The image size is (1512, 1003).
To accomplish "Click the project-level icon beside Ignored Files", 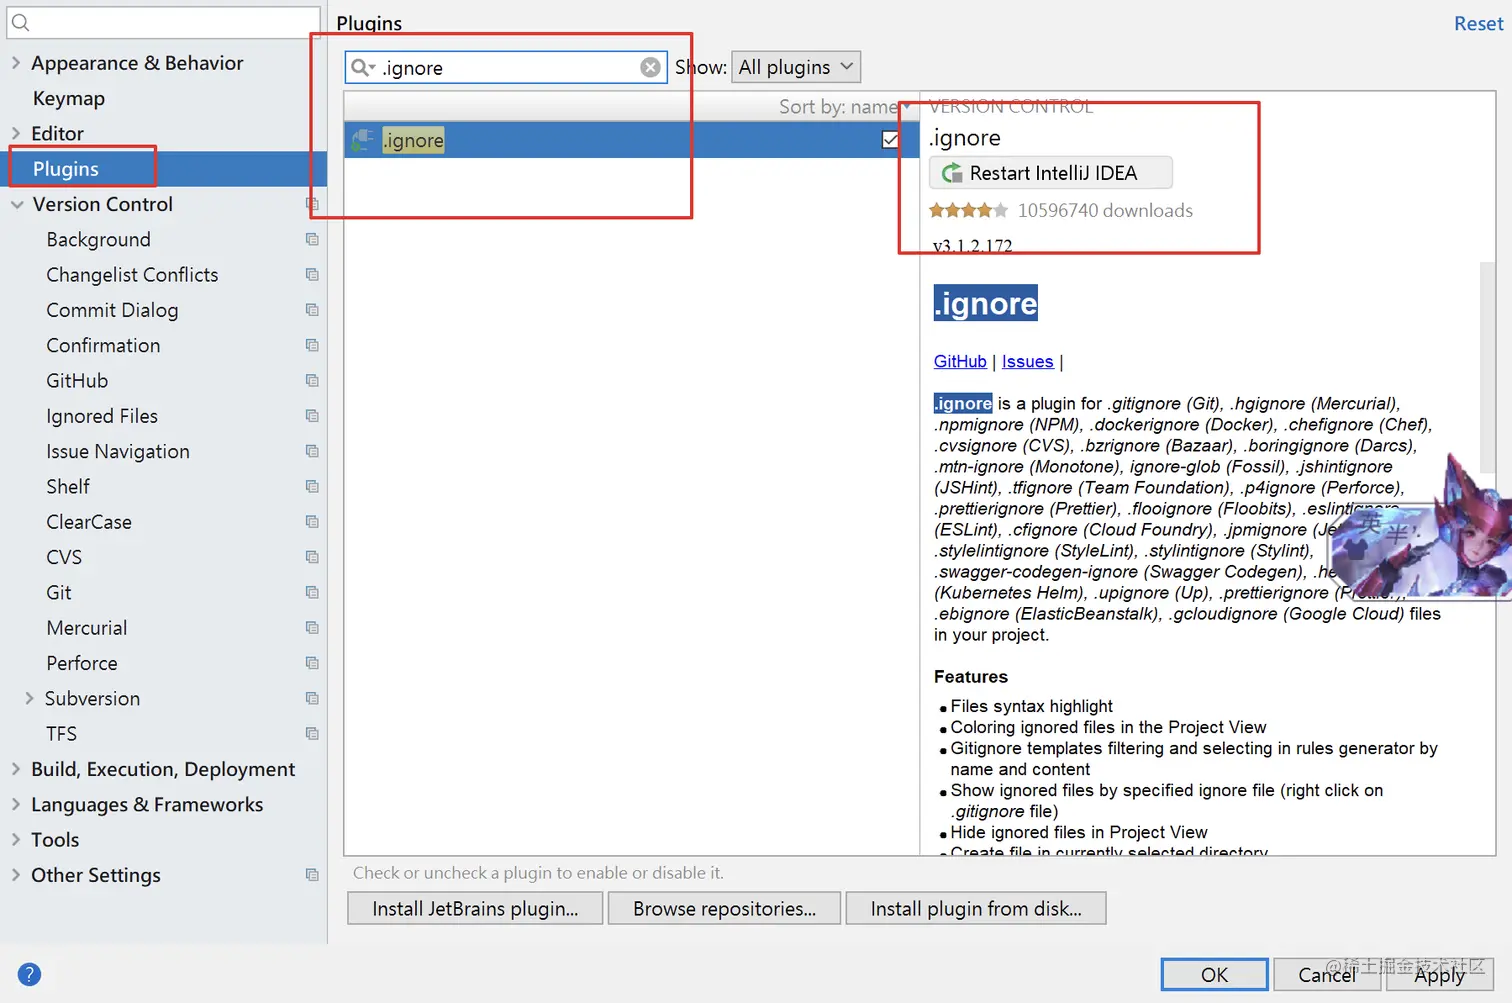I will pyautogui.click(x=312, y=416).
